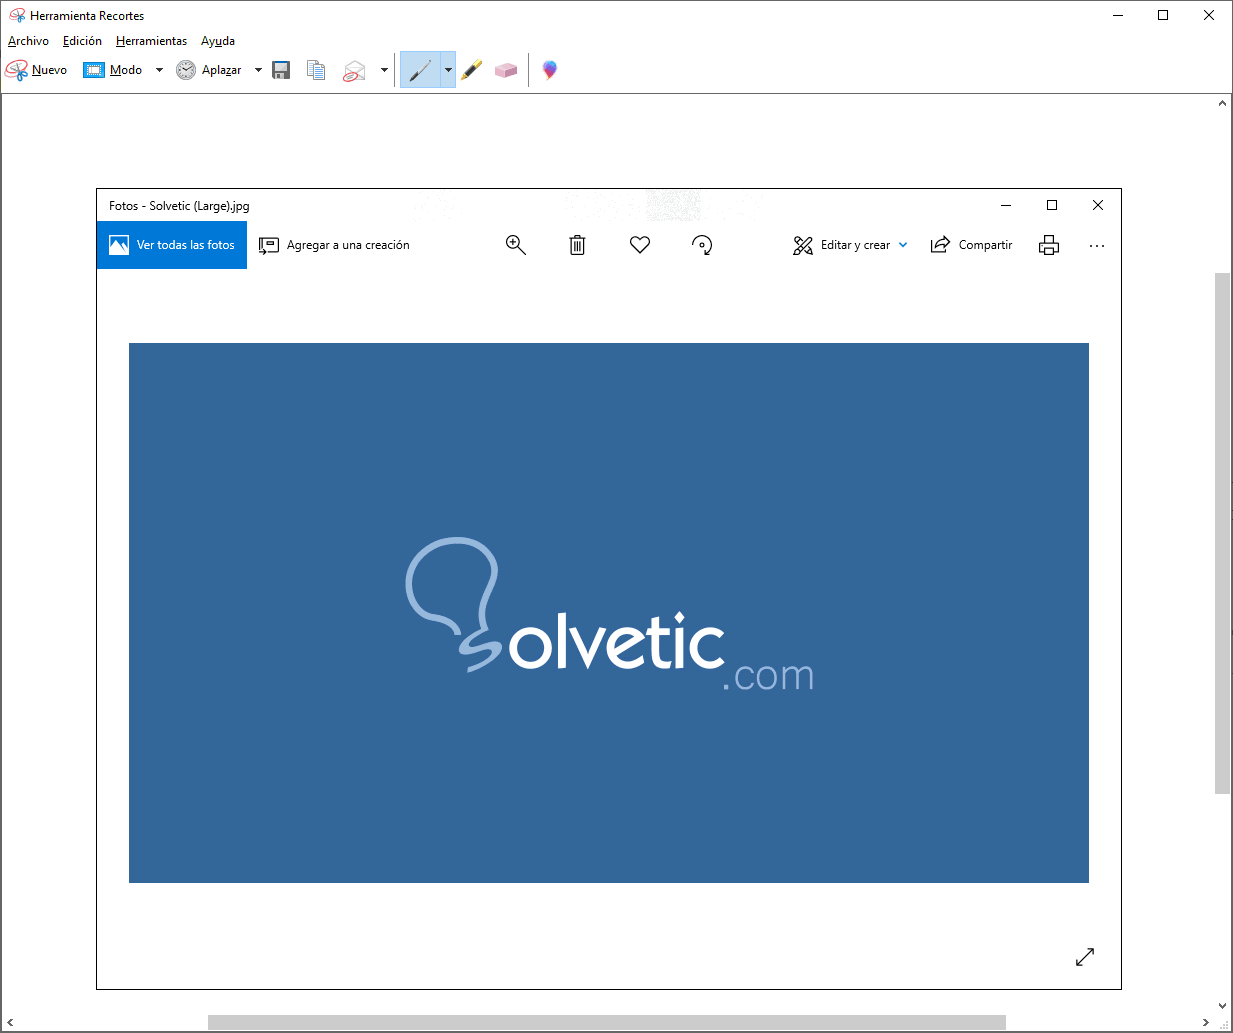Viewport: 1233px width, 1033px height.
Task: Click the printer icon in Fotos
Action: (1049, 245)
